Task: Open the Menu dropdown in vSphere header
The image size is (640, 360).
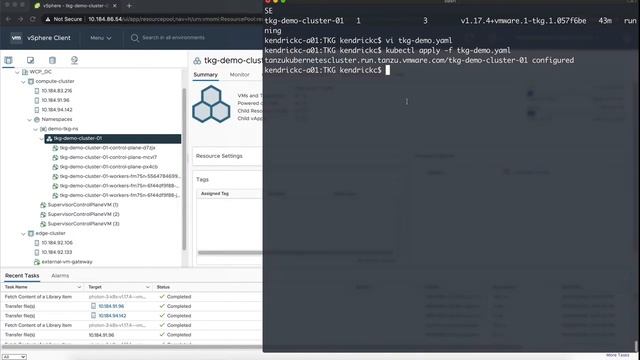Action: (100, 38)
